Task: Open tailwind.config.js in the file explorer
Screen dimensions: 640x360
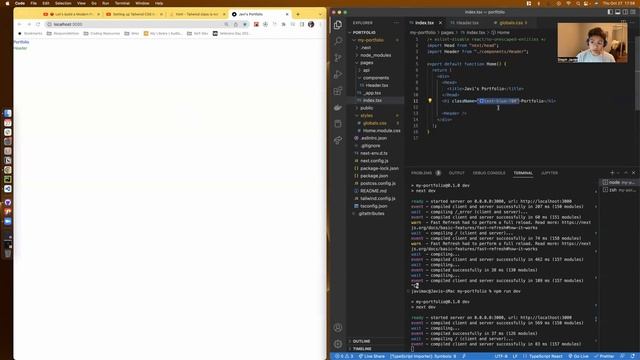Action: pos(377,198)
